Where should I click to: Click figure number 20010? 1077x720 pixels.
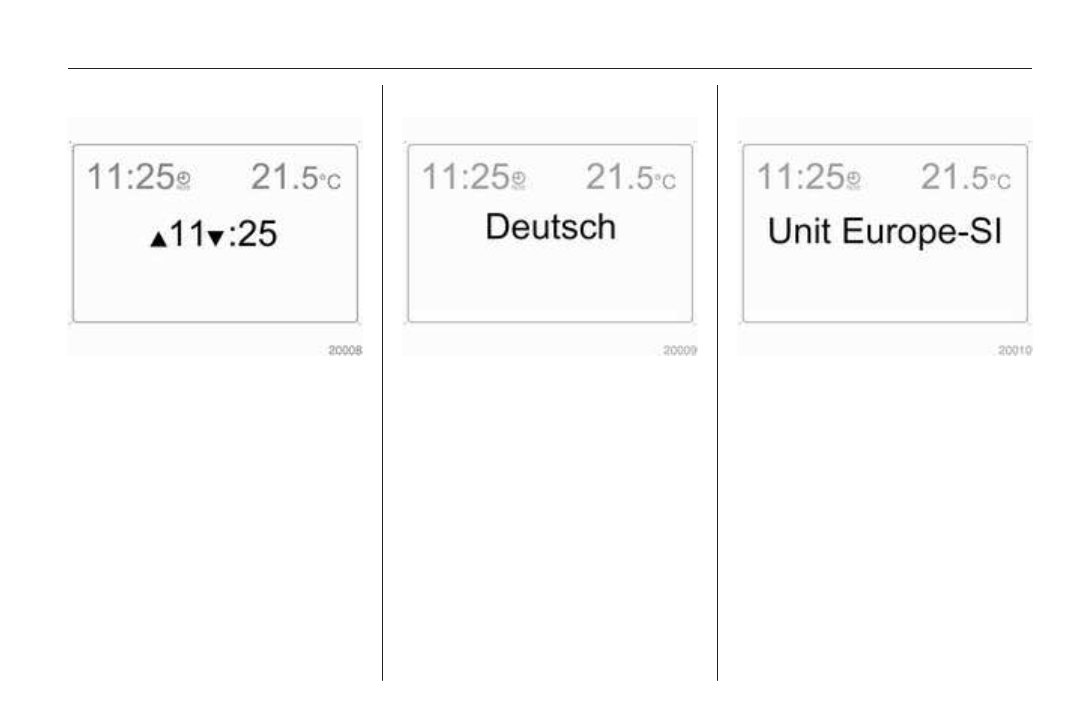point(1015,351)
